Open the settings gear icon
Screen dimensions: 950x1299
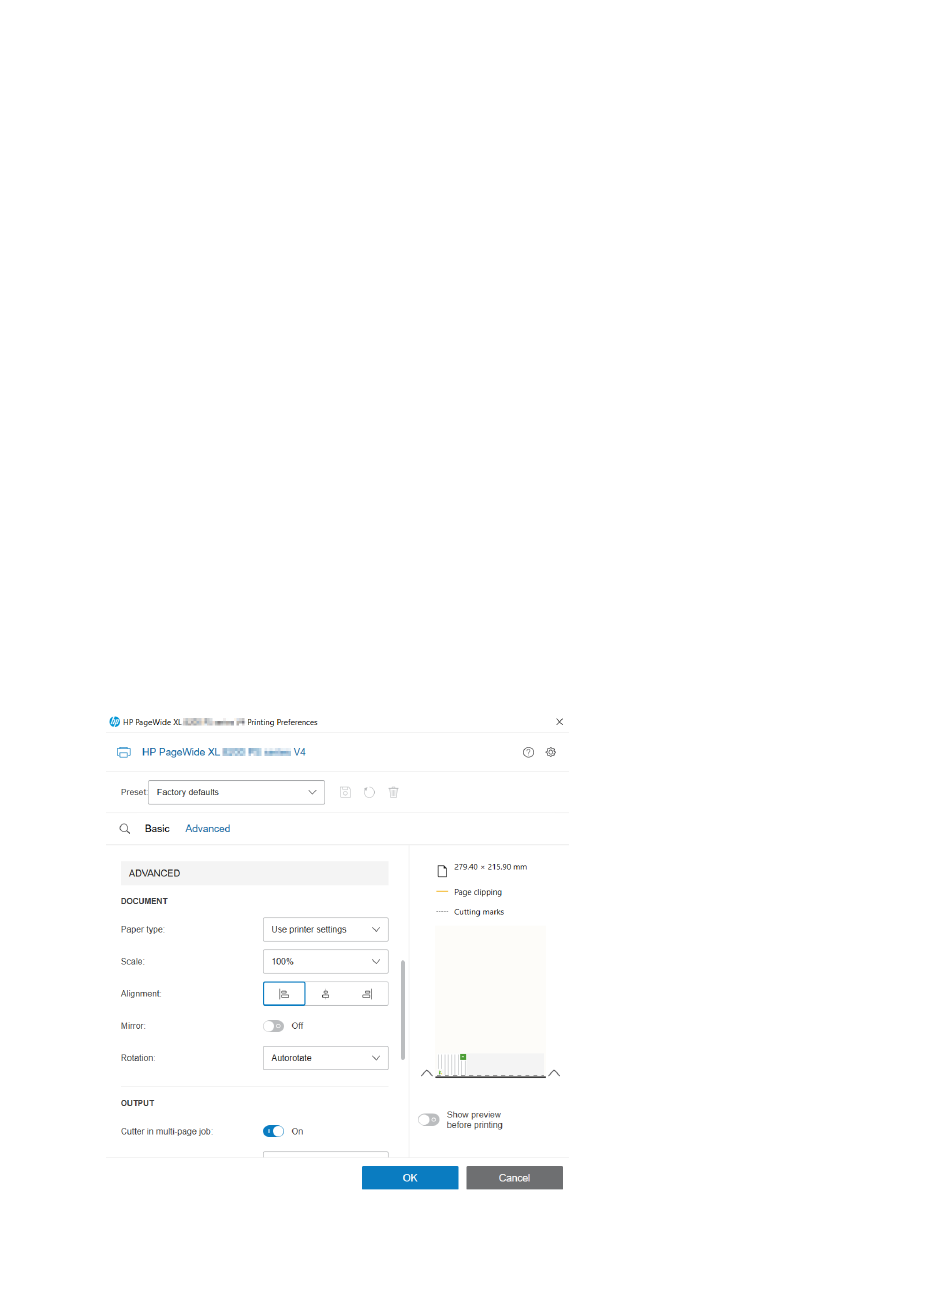551,752
